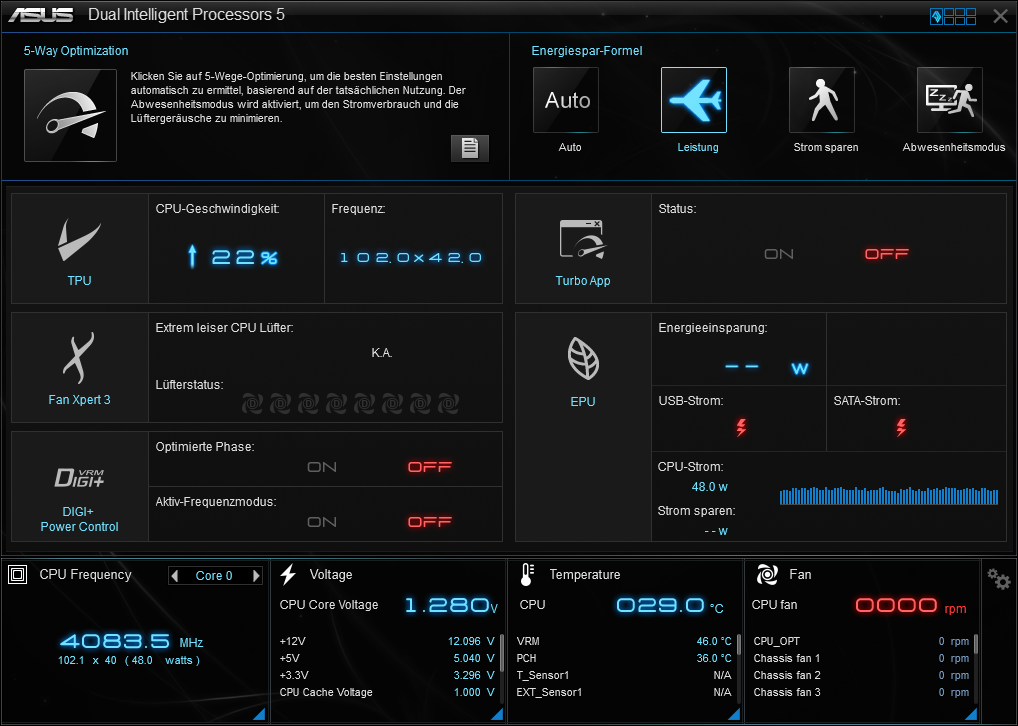The width and height of the screenshot is (1018, 726).
Task: Click the T_Sensor1 N/A row
Action: [624, 675]
